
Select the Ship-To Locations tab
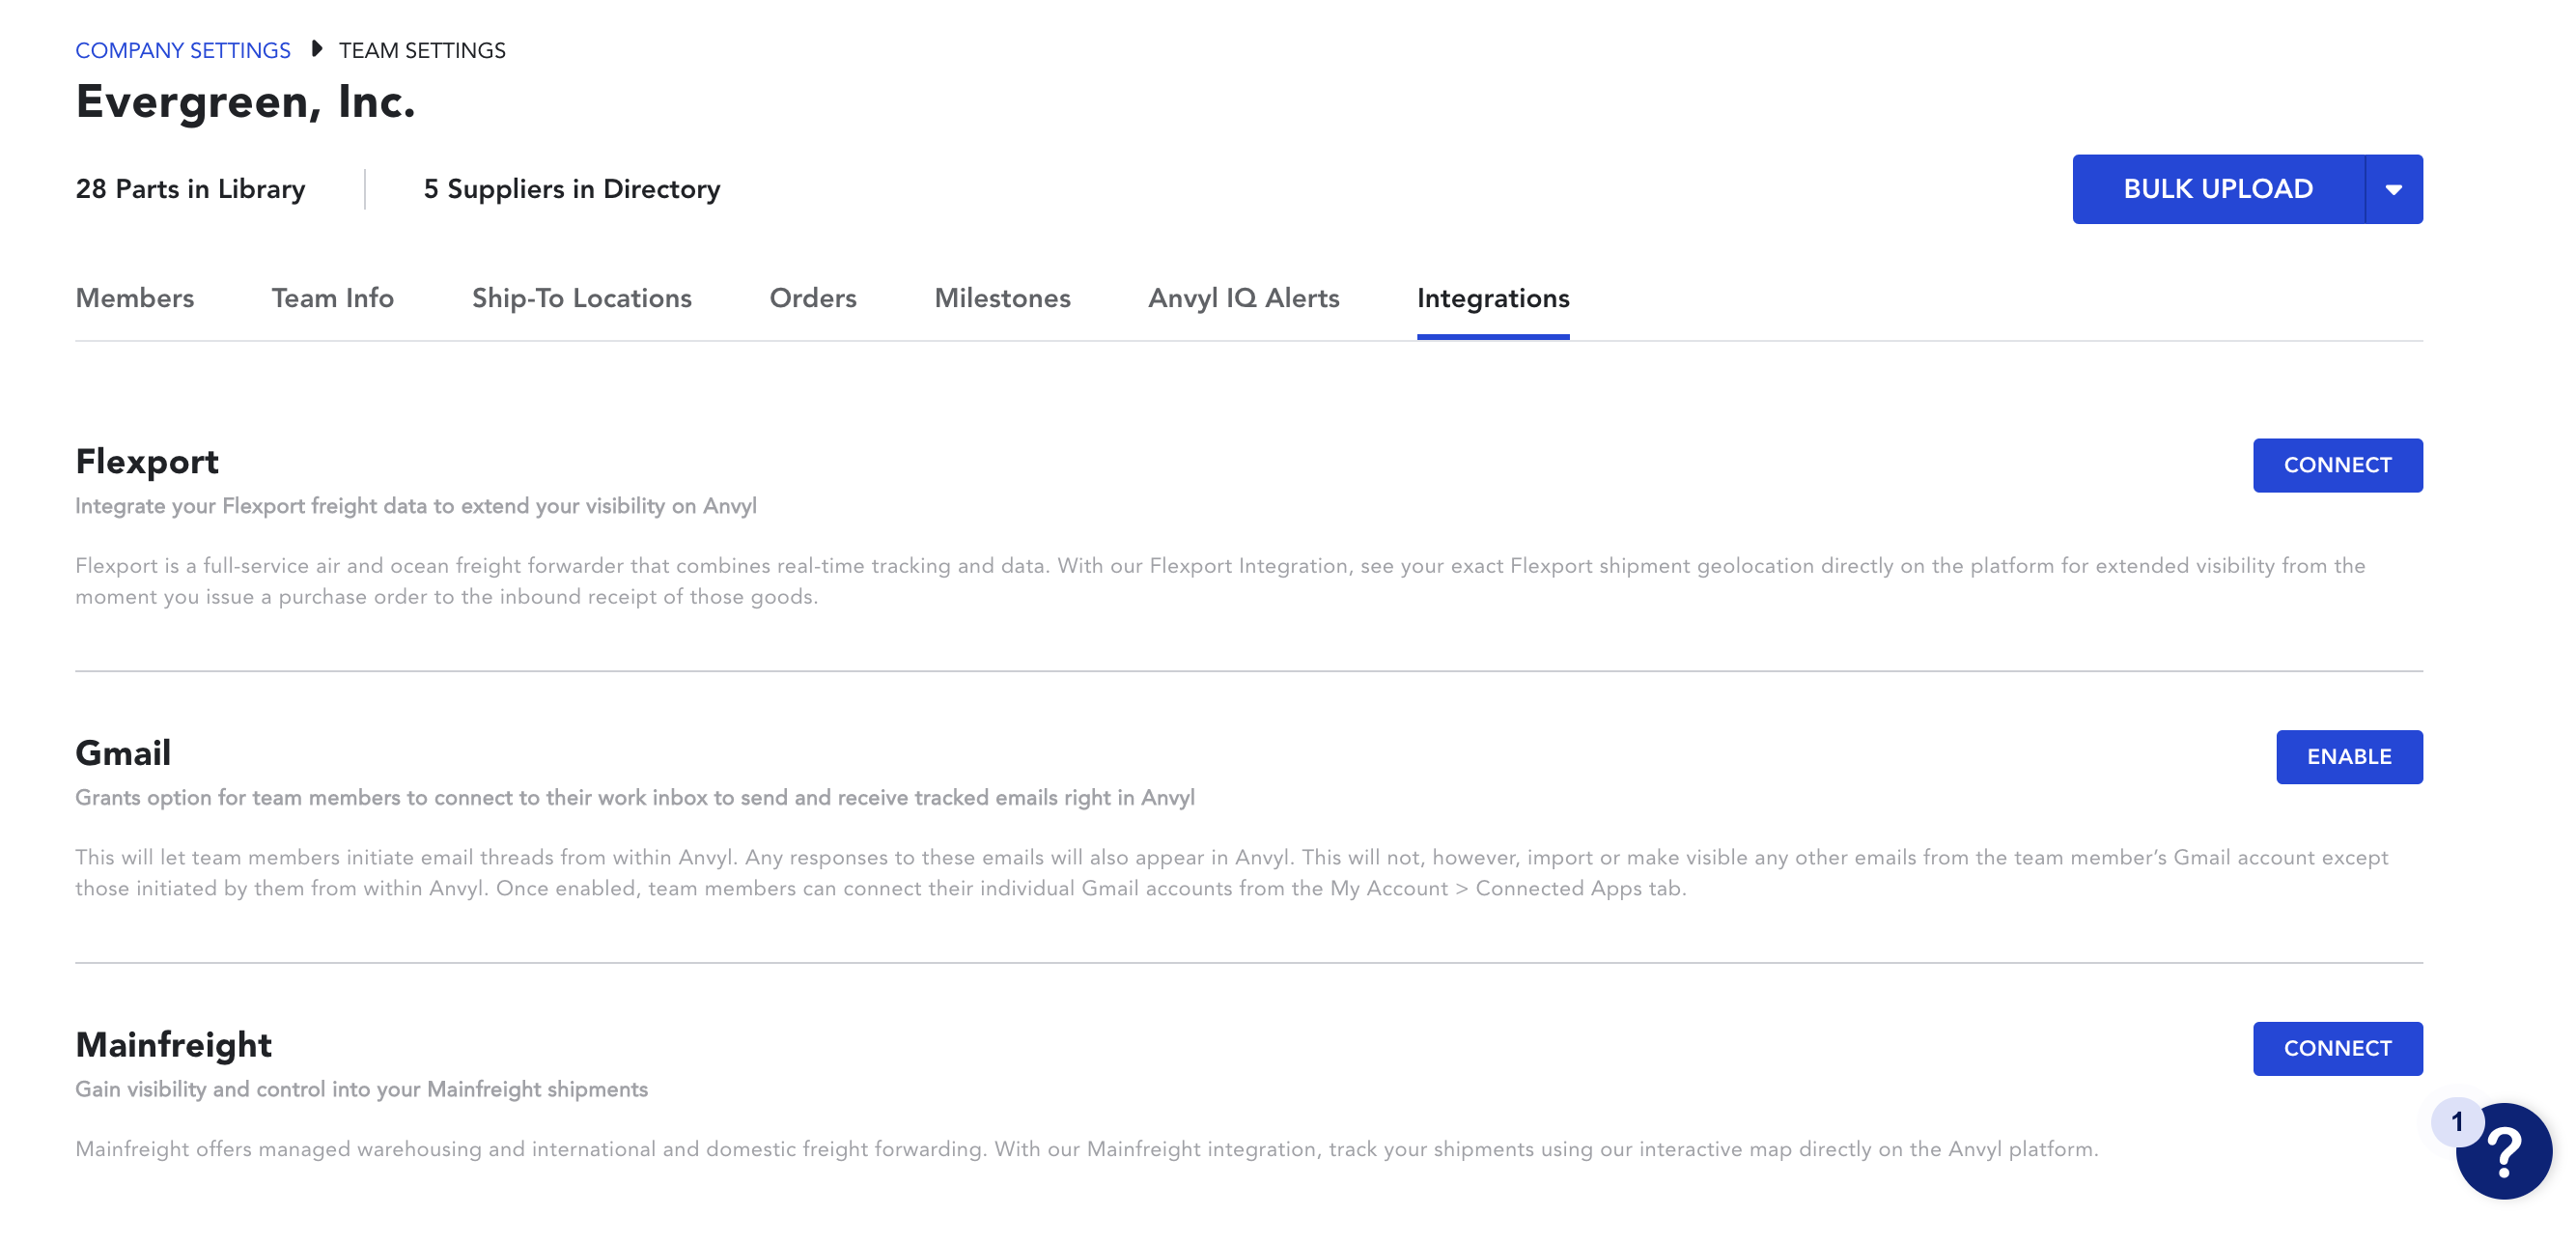[582, 298]
